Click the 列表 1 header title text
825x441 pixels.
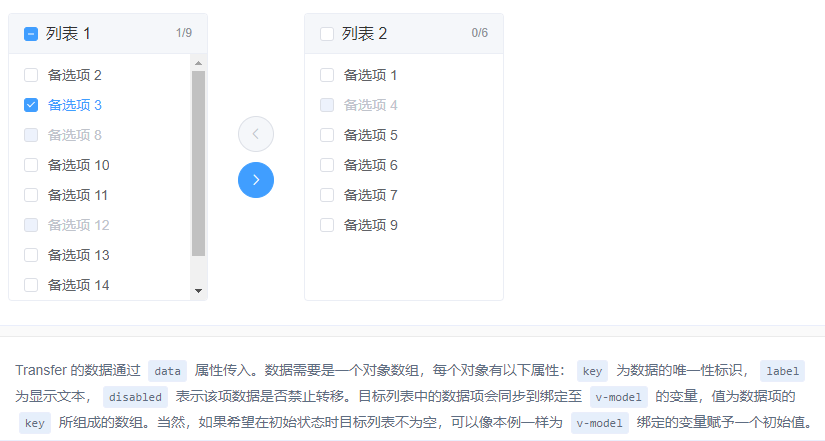point(68,34)
